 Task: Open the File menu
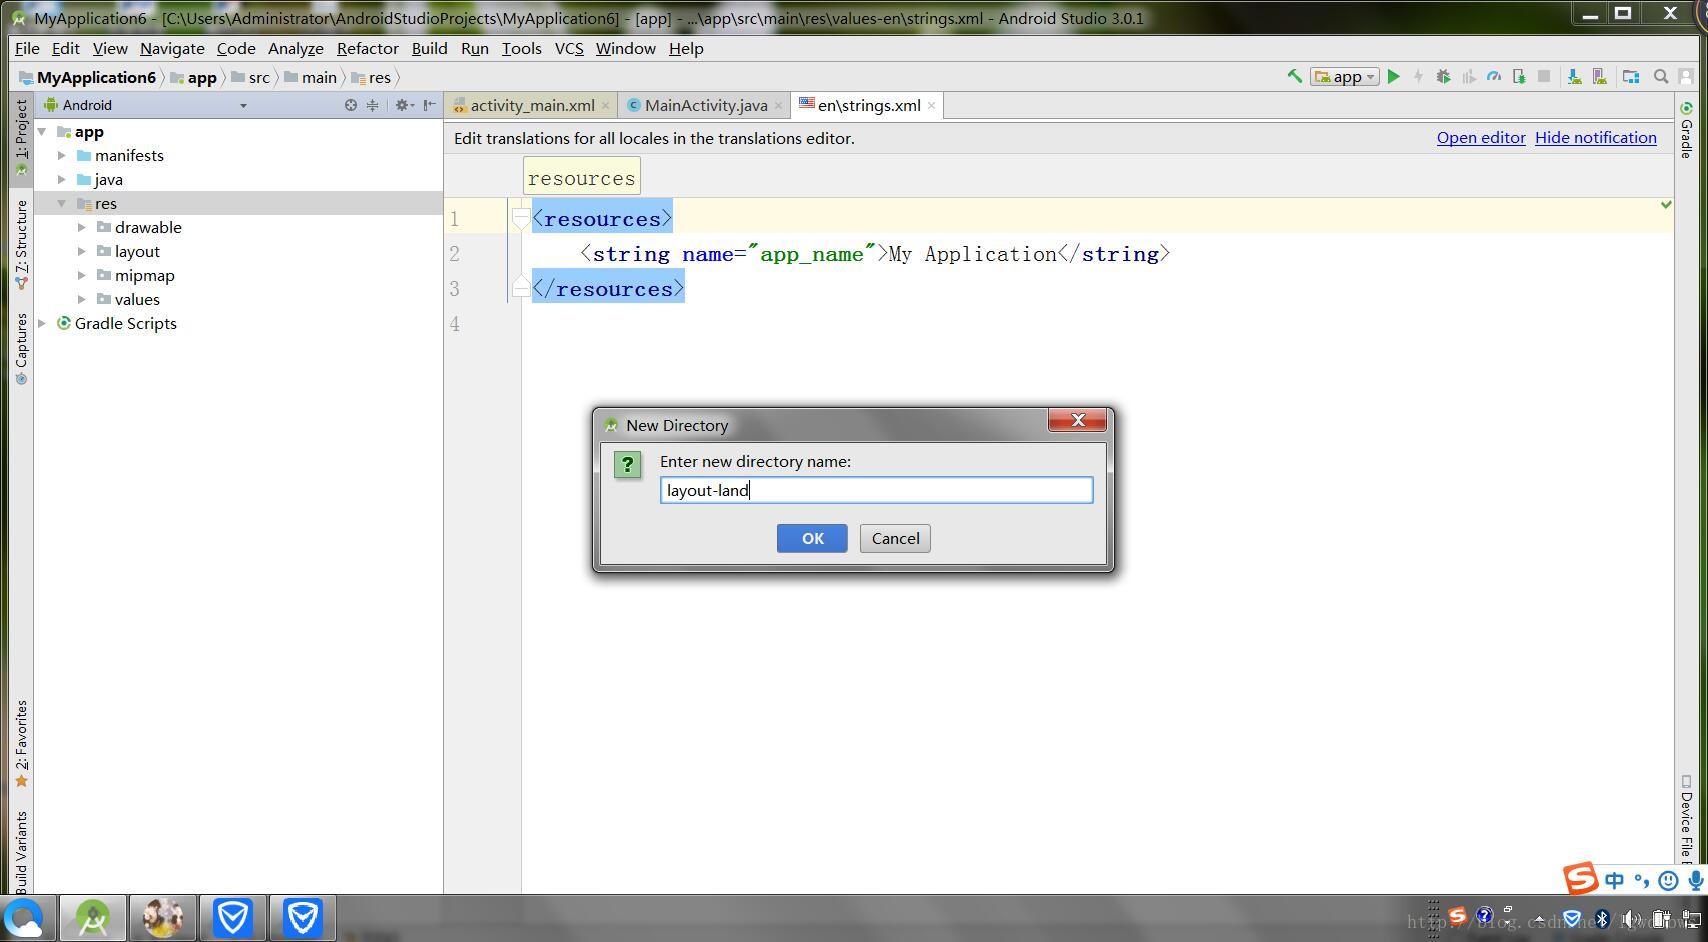tap(27, 48)
